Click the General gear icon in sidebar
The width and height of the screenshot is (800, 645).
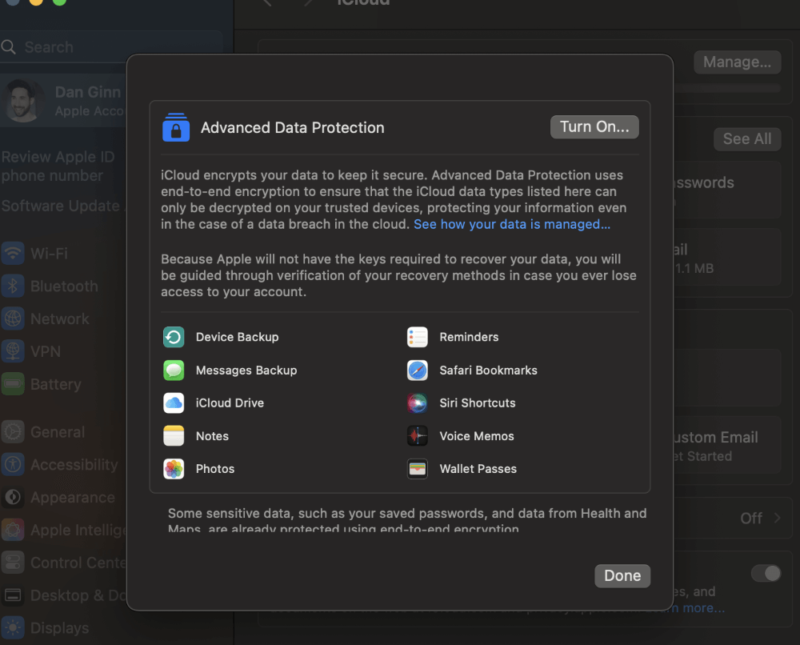13,432
